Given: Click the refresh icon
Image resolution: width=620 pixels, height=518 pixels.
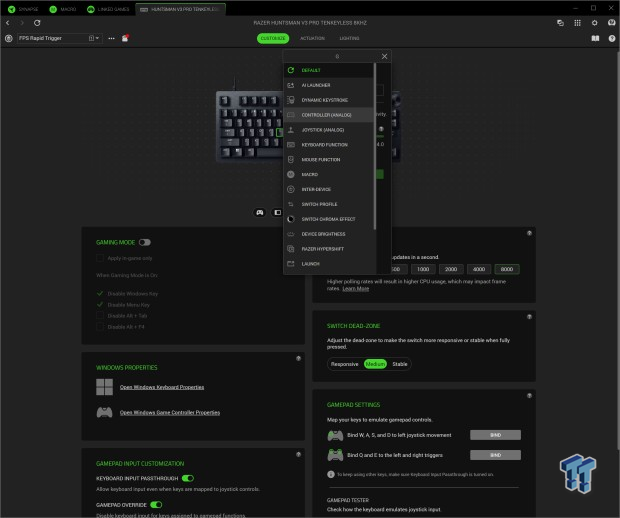Looking at the screenshot, I should [37, 23].
